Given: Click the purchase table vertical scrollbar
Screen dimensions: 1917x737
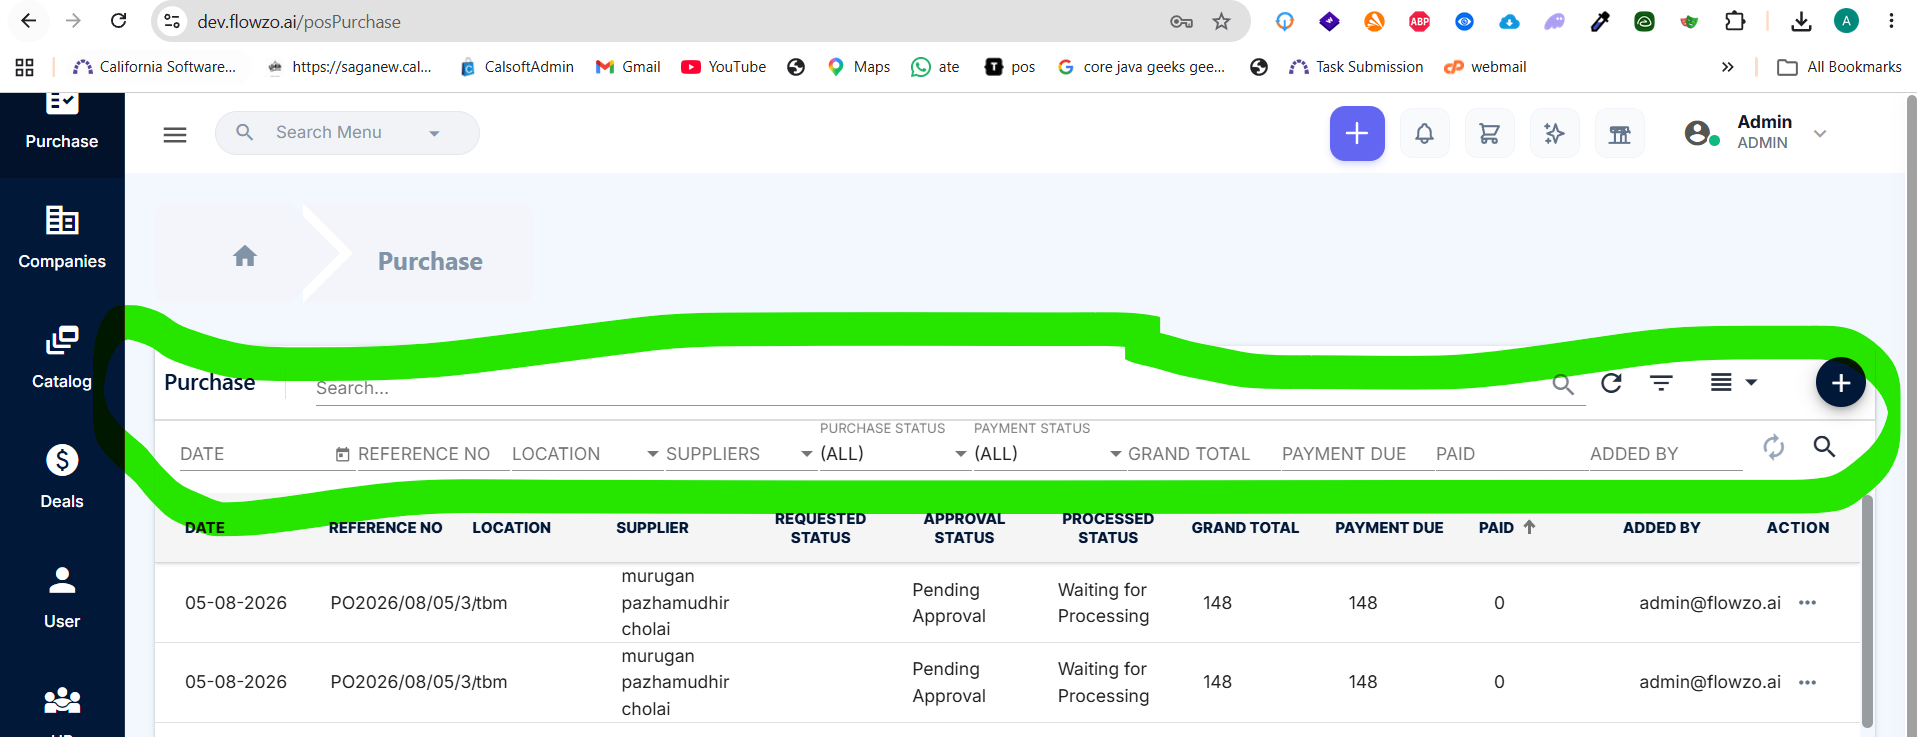Looking at the screenshot, I should tap(1867, 611).
